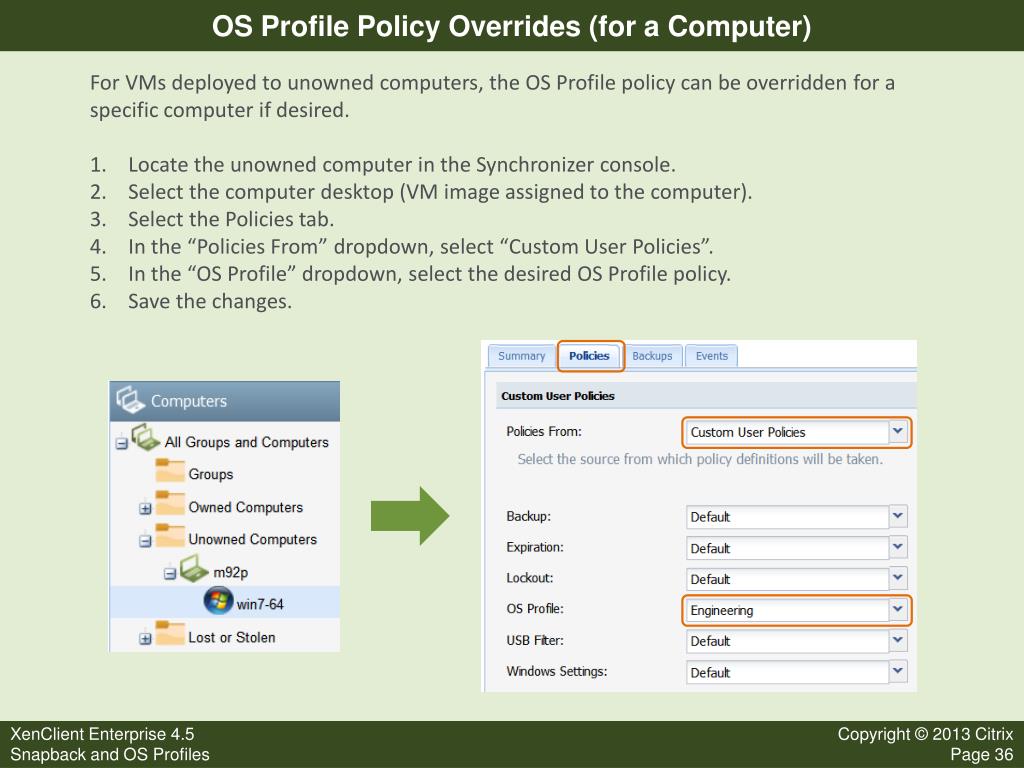Switch to the Policies tab
Viewport: 1024px width, 768px height.
point(589,356)
